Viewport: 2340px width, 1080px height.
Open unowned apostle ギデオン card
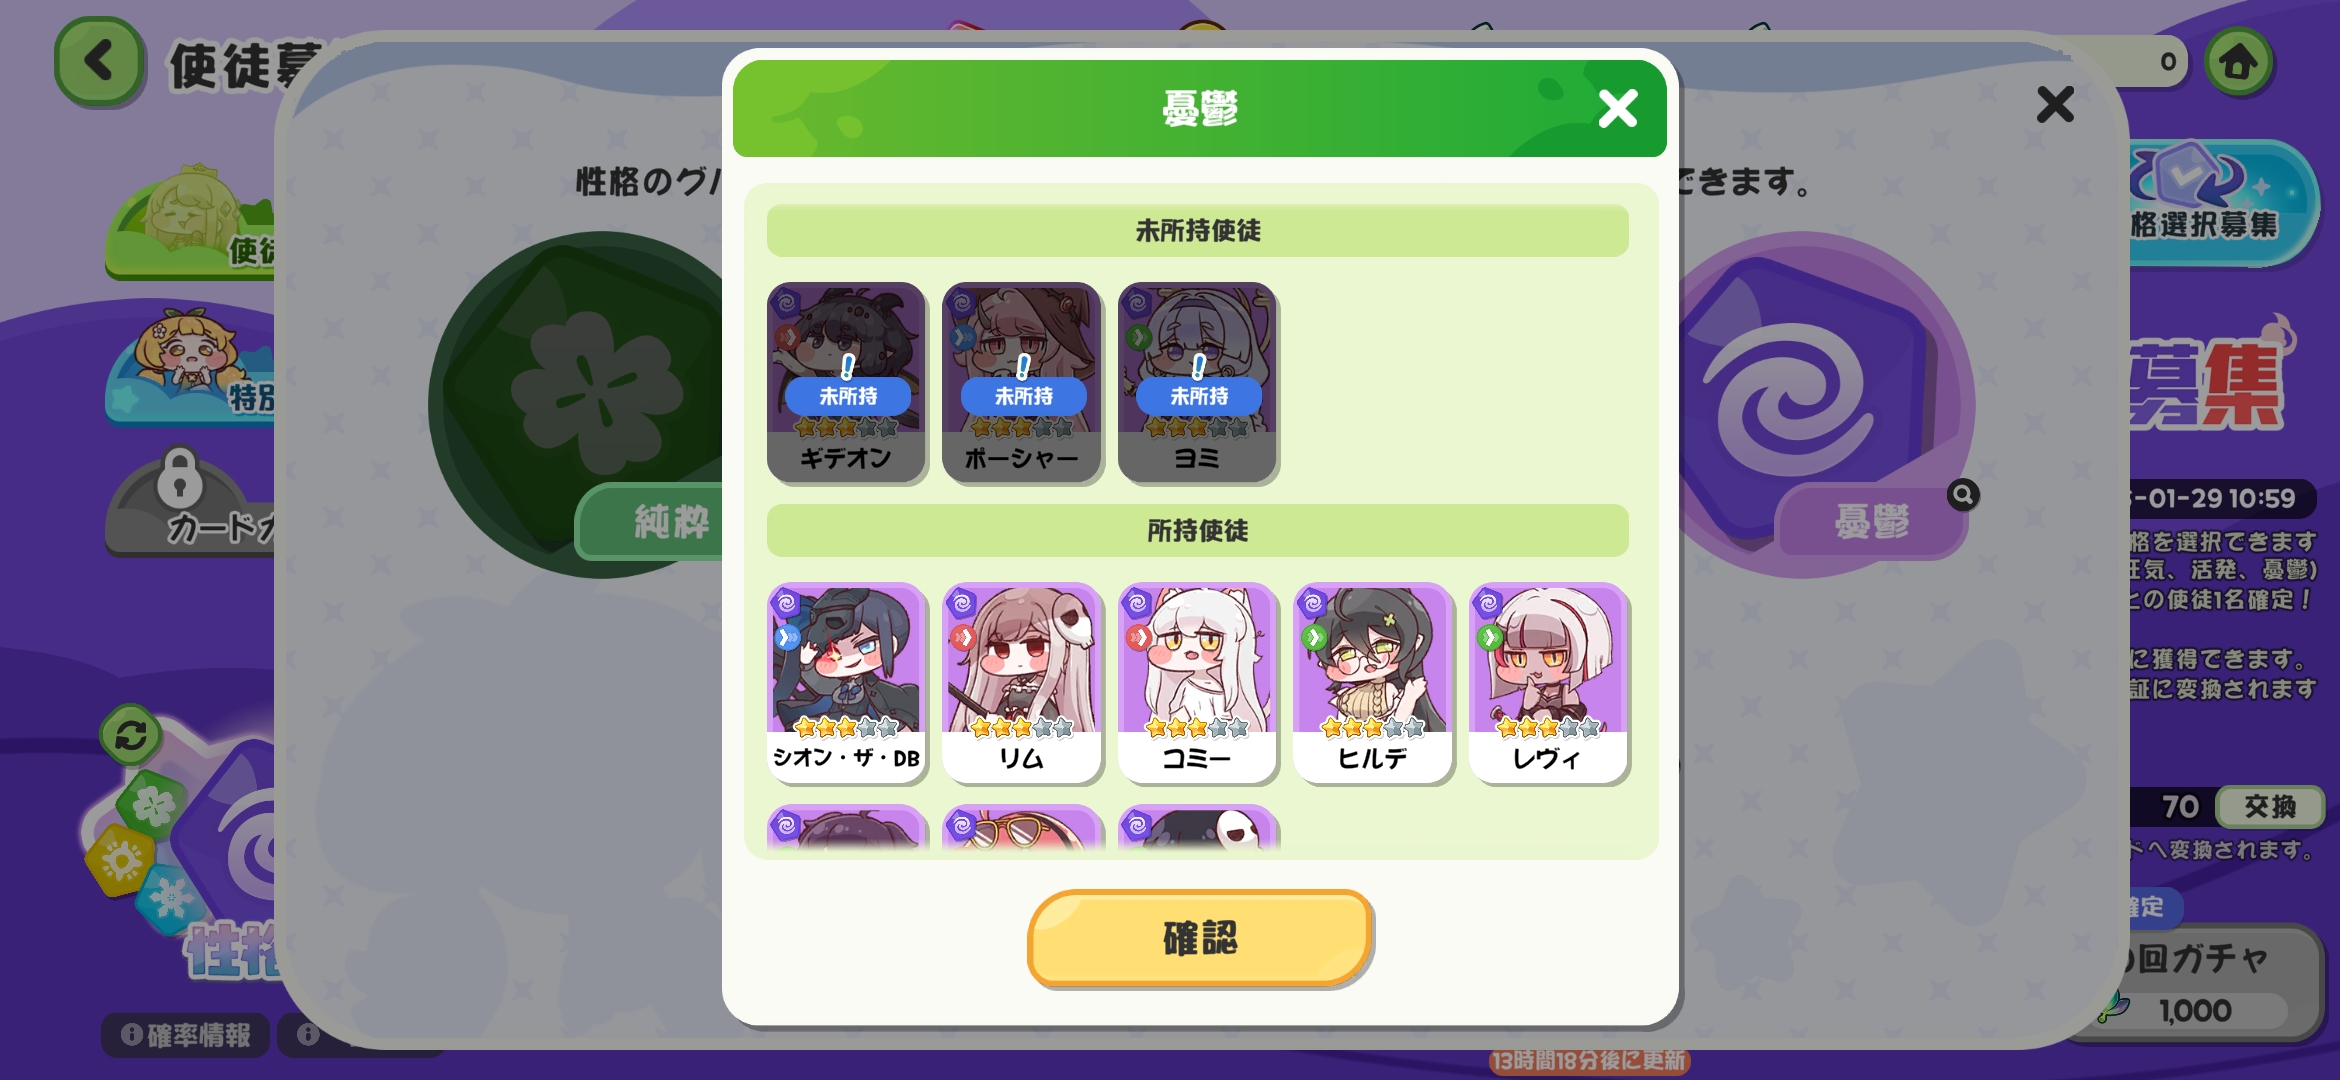pos(846,383)
